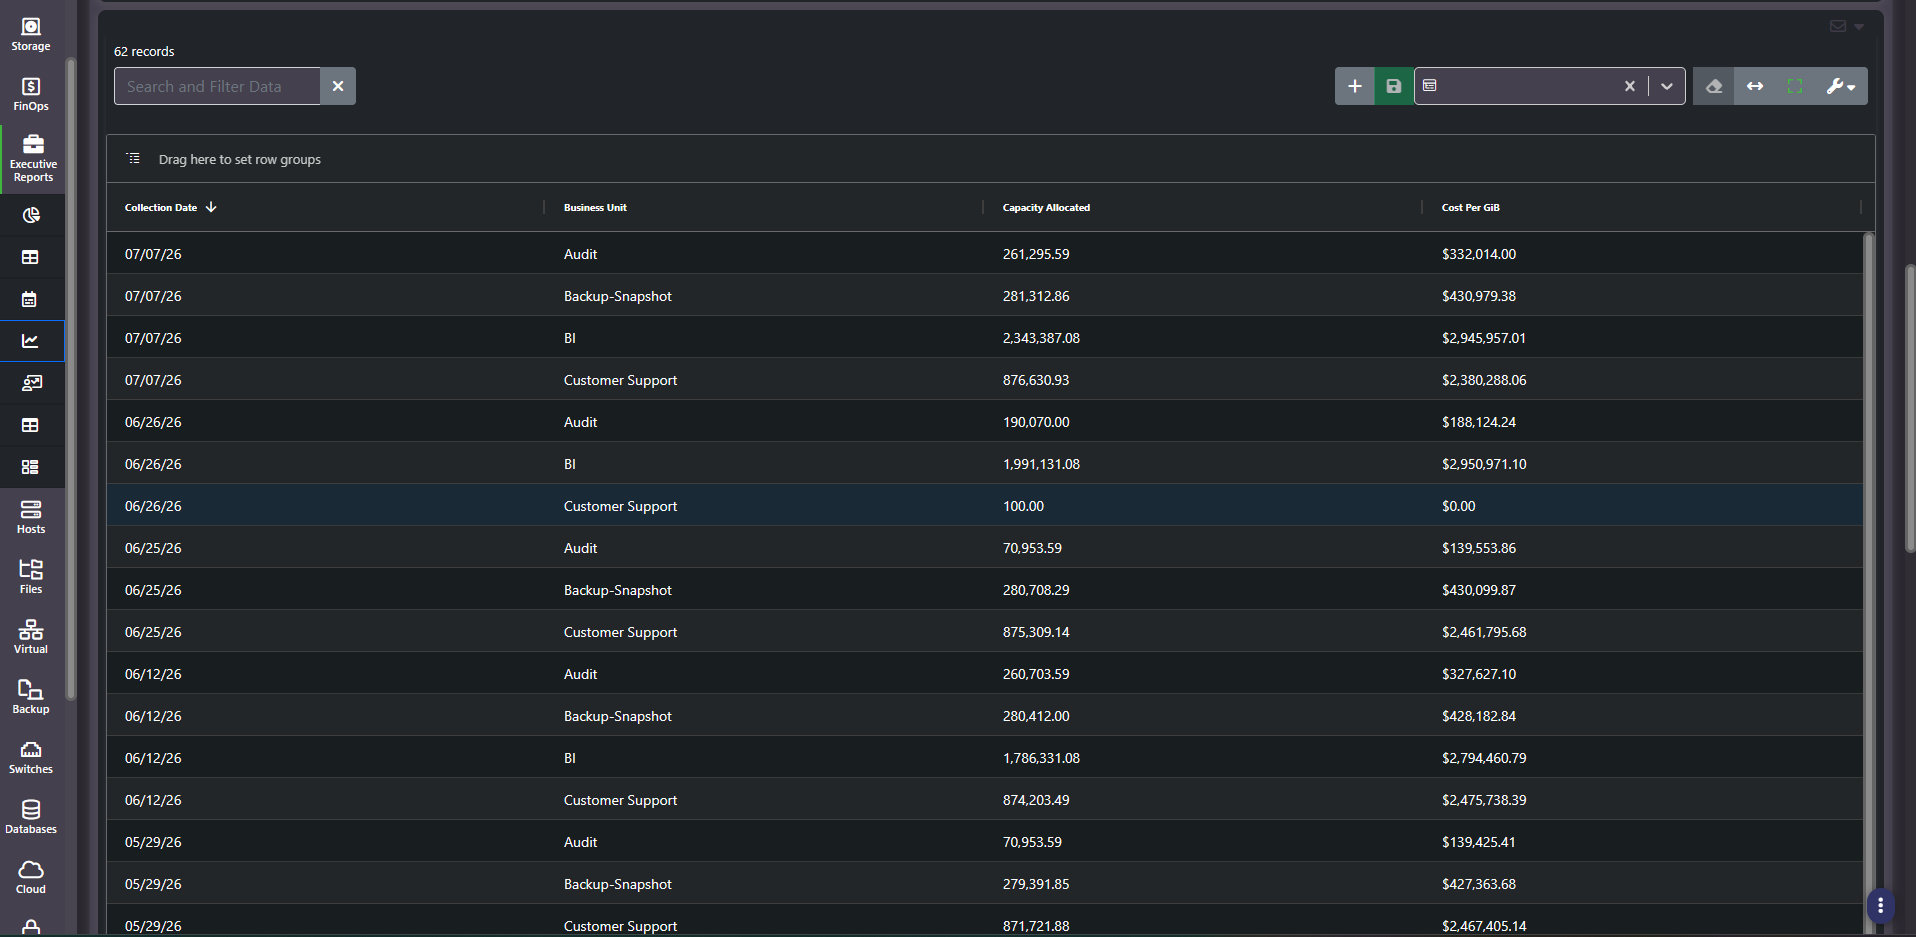
Task: Open the Virtual section
Action: coord(31,637)
